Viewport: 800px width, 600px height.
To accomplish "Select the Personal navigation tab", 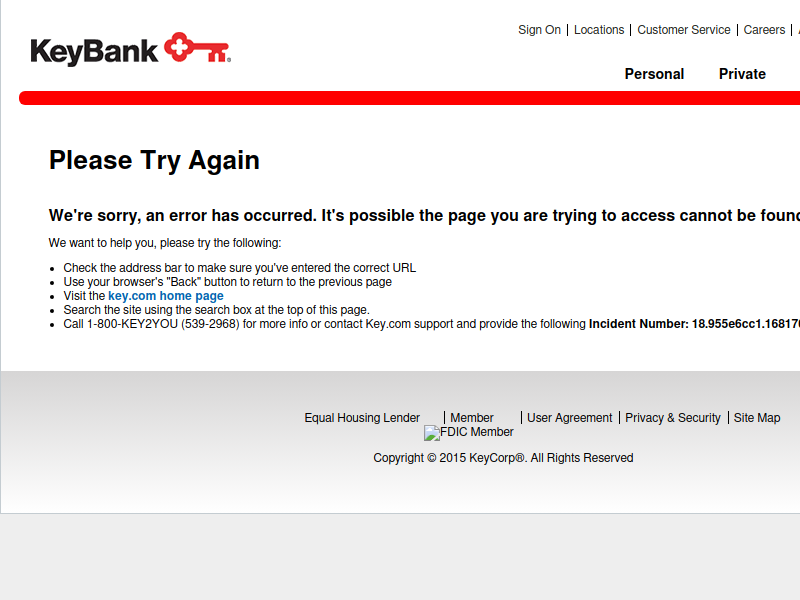I will tap(654, 74).
